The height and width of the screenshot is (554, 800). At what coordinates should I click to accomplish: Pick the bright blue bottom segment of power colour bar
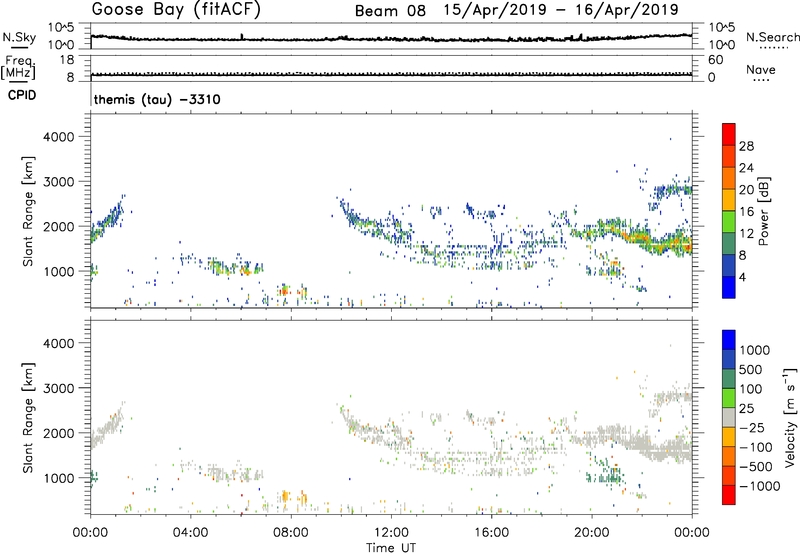coord(729,288)
